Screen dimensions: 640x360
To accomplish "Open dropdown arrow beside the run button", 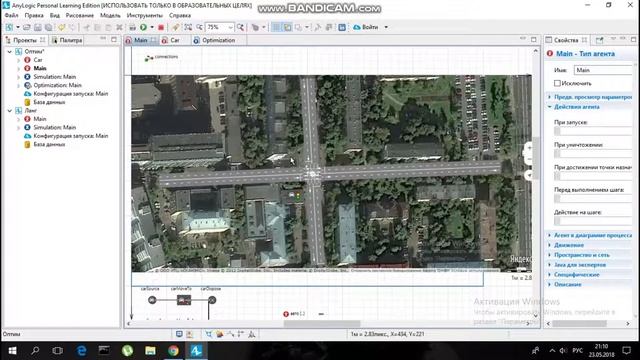I will click(152, 27).
